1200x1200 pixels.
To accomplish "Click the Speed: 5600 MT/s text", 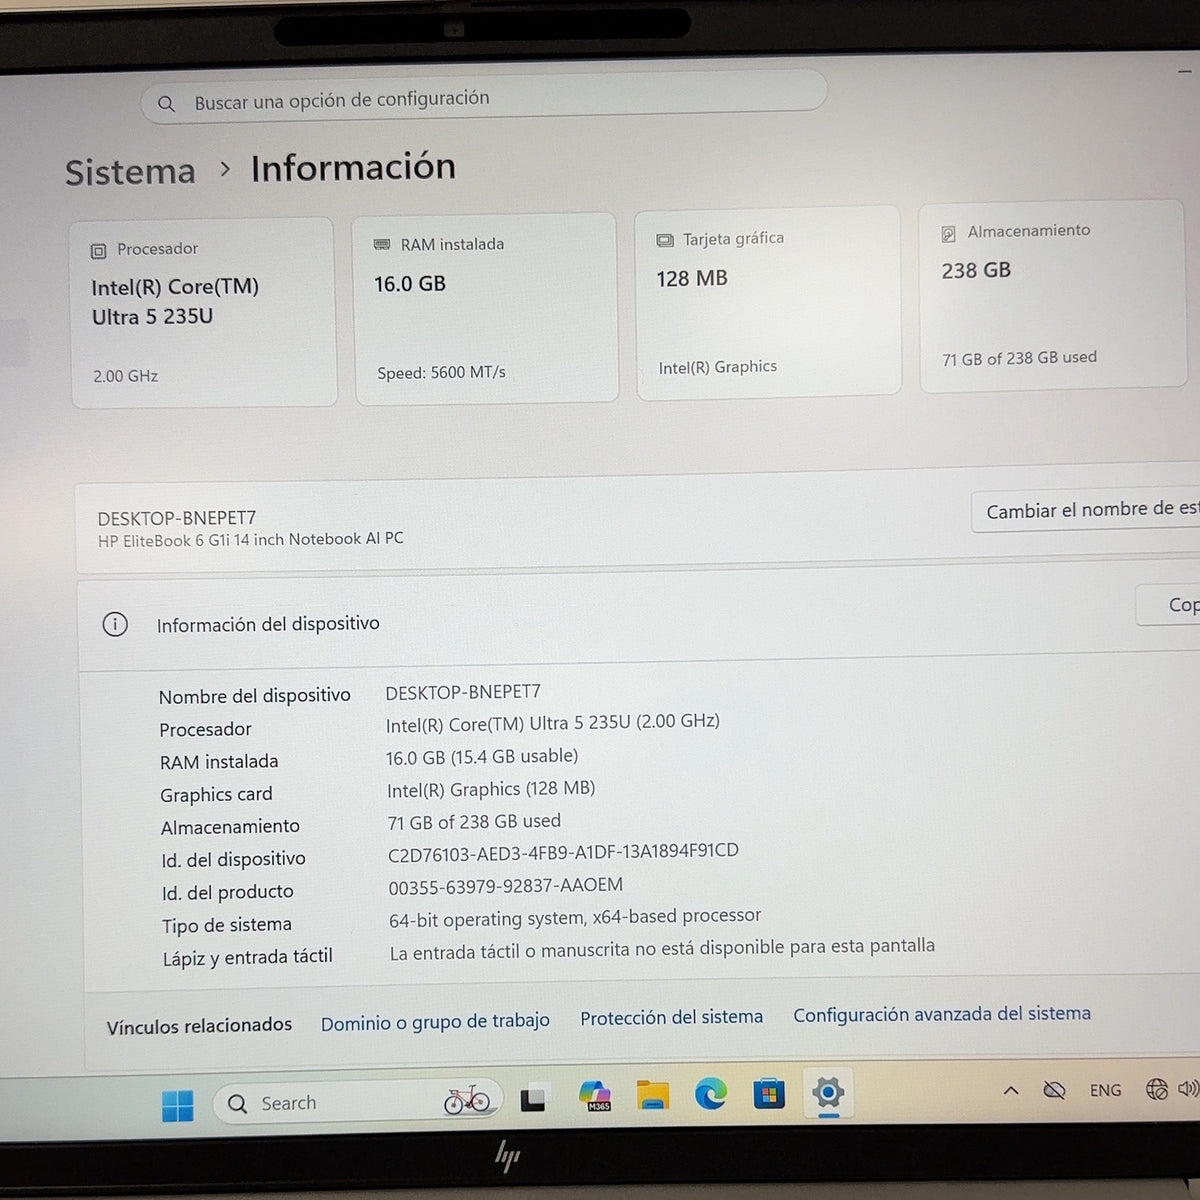I will pos(441,373).
